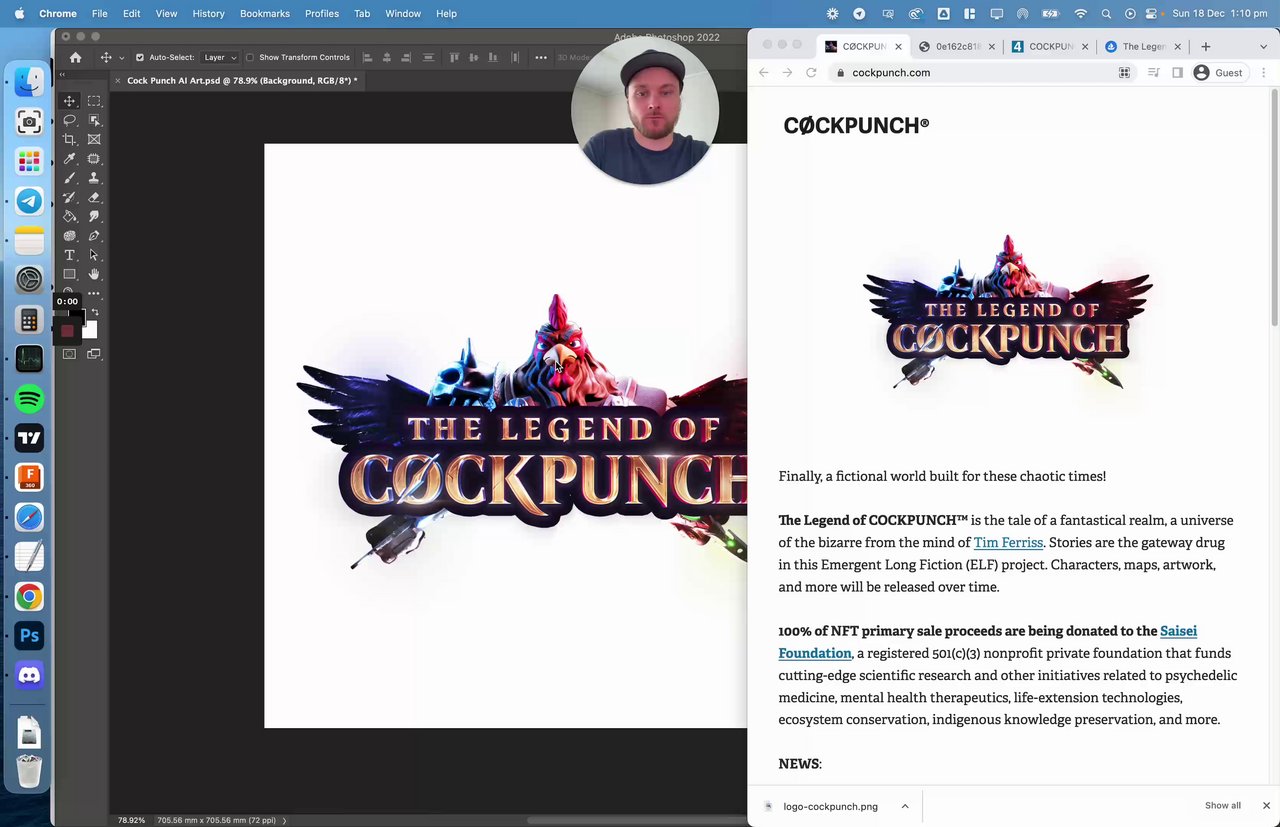The width and height of the screenshot is (1280, 827).
Task: Select the Horizontal Type tool
Action: [70, 255]
